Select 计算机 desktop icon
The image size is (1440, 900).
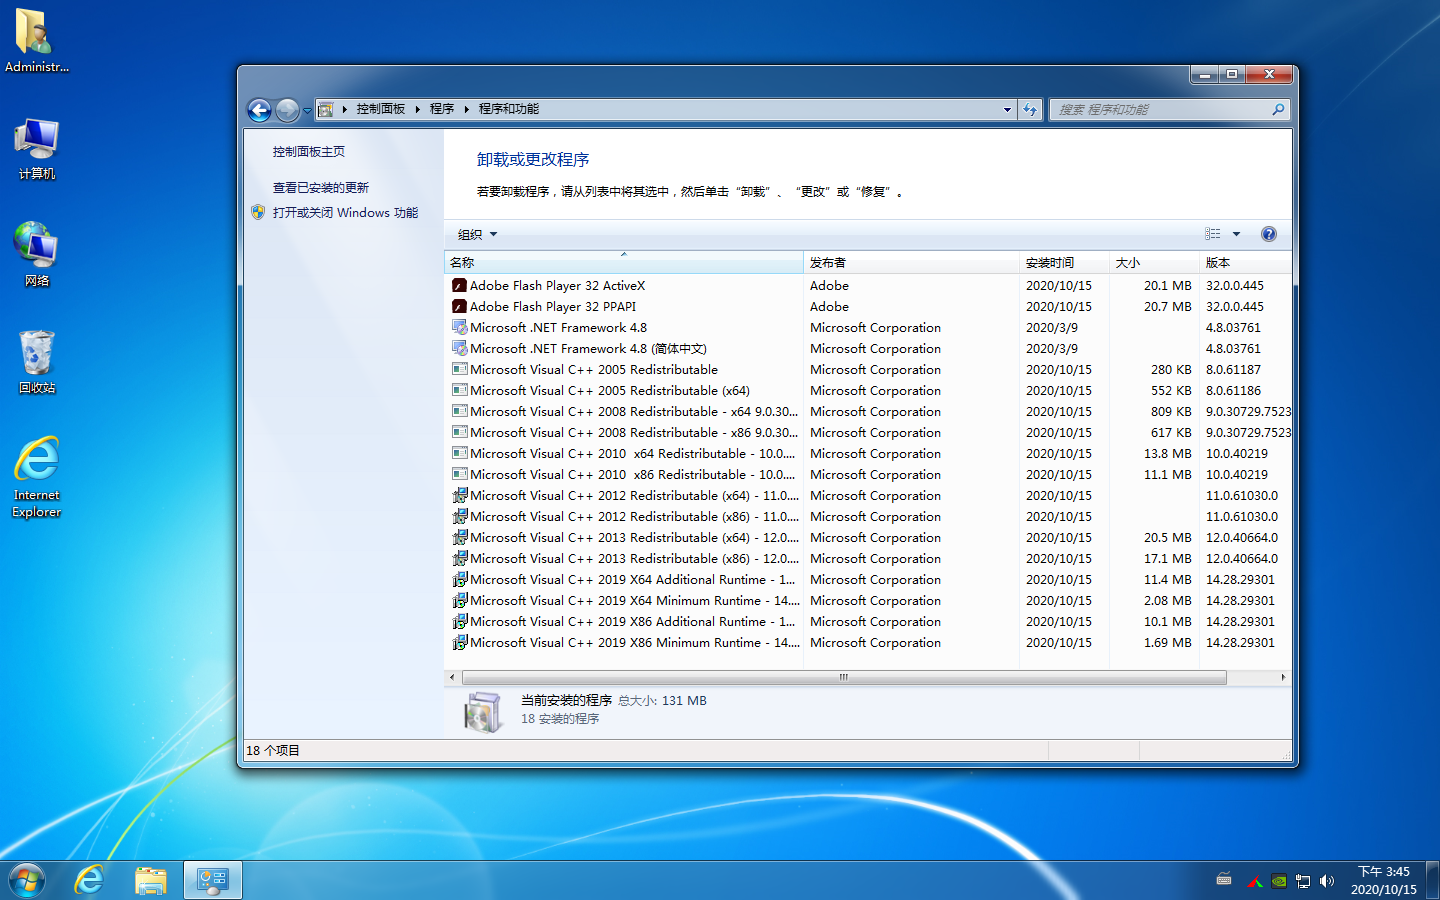tap(36, 149)
